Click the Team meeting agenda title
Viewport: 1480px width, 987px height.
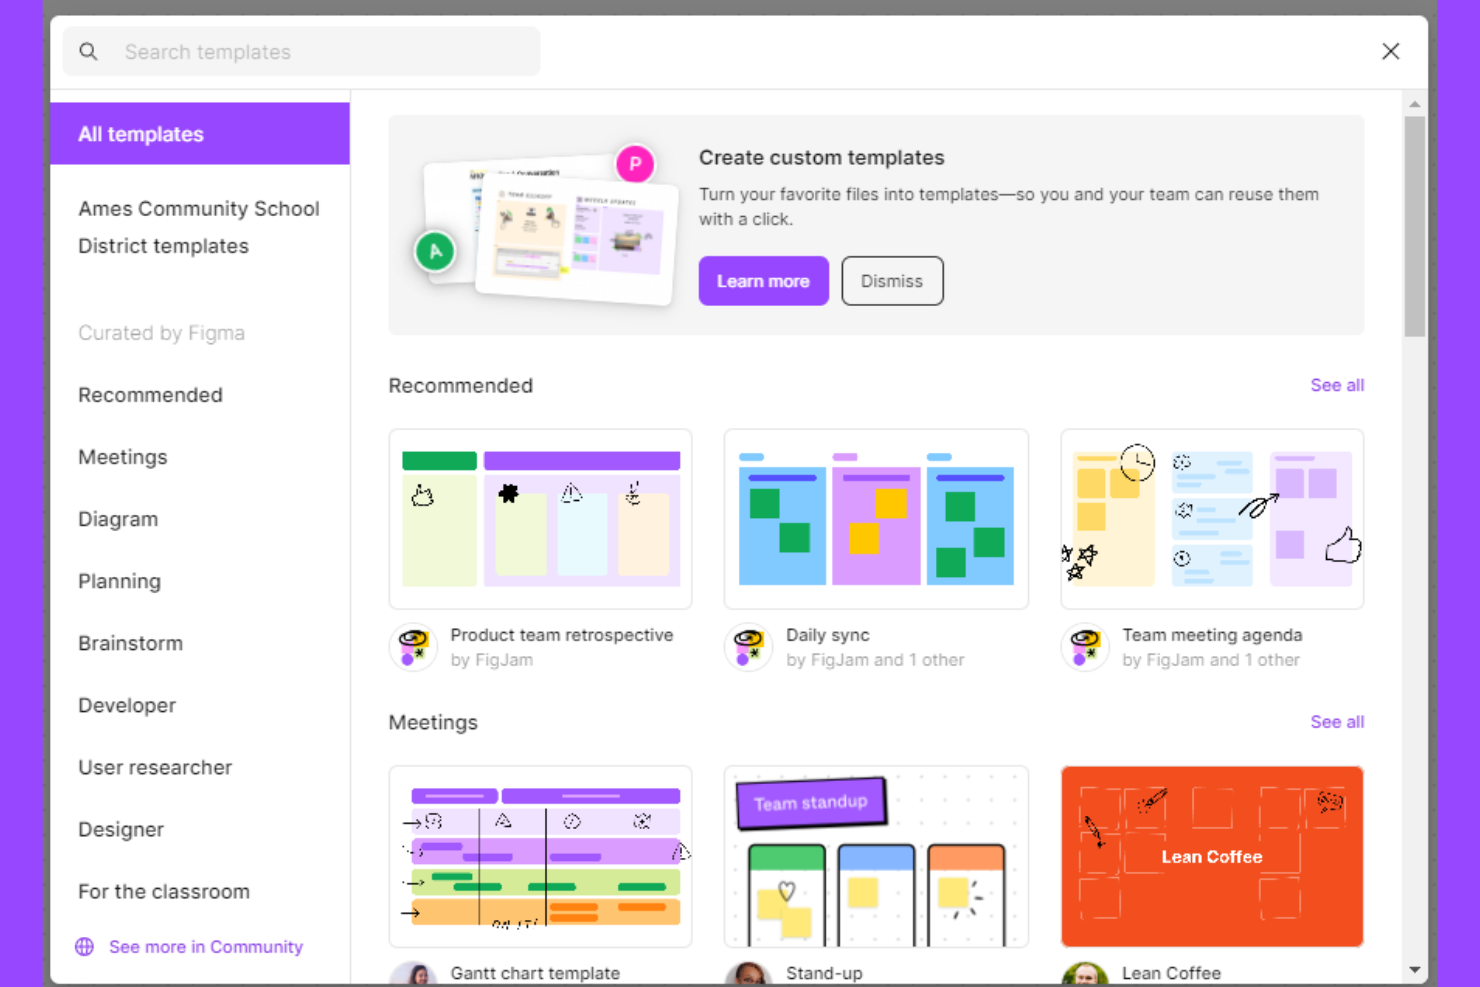pyautogui.click(x=1212, y=635)
